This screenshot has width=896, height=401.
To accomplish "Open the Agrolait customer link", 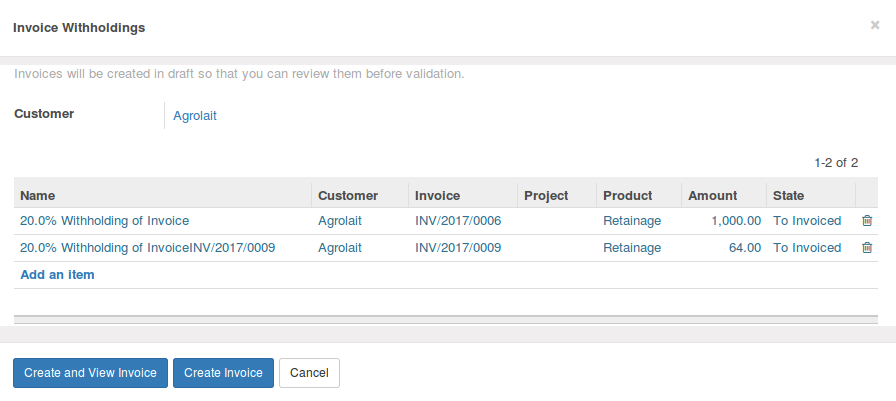I will click(x=195, y=116).
